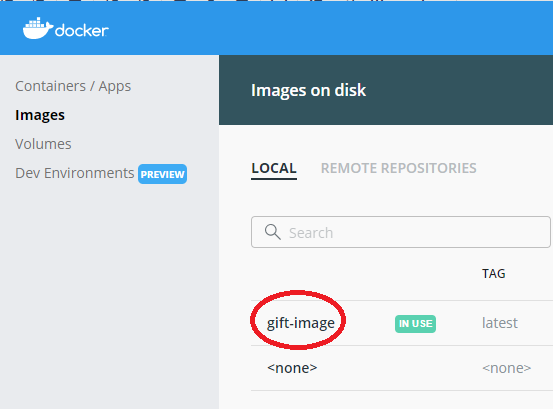
Task: Select Images in the sidebar
Action: tap(40, 115)
